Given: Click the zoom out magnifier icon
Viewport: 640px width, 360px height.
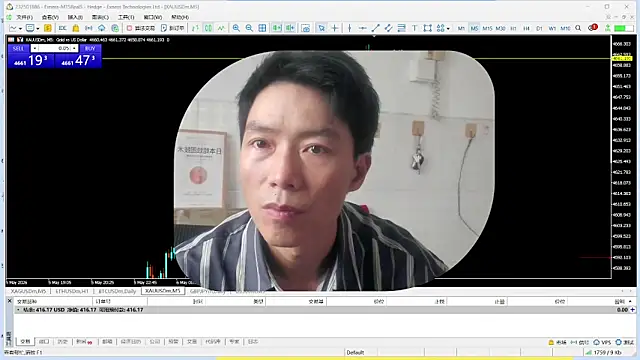Looking at the screenshot, I should [x=249, y=28].
